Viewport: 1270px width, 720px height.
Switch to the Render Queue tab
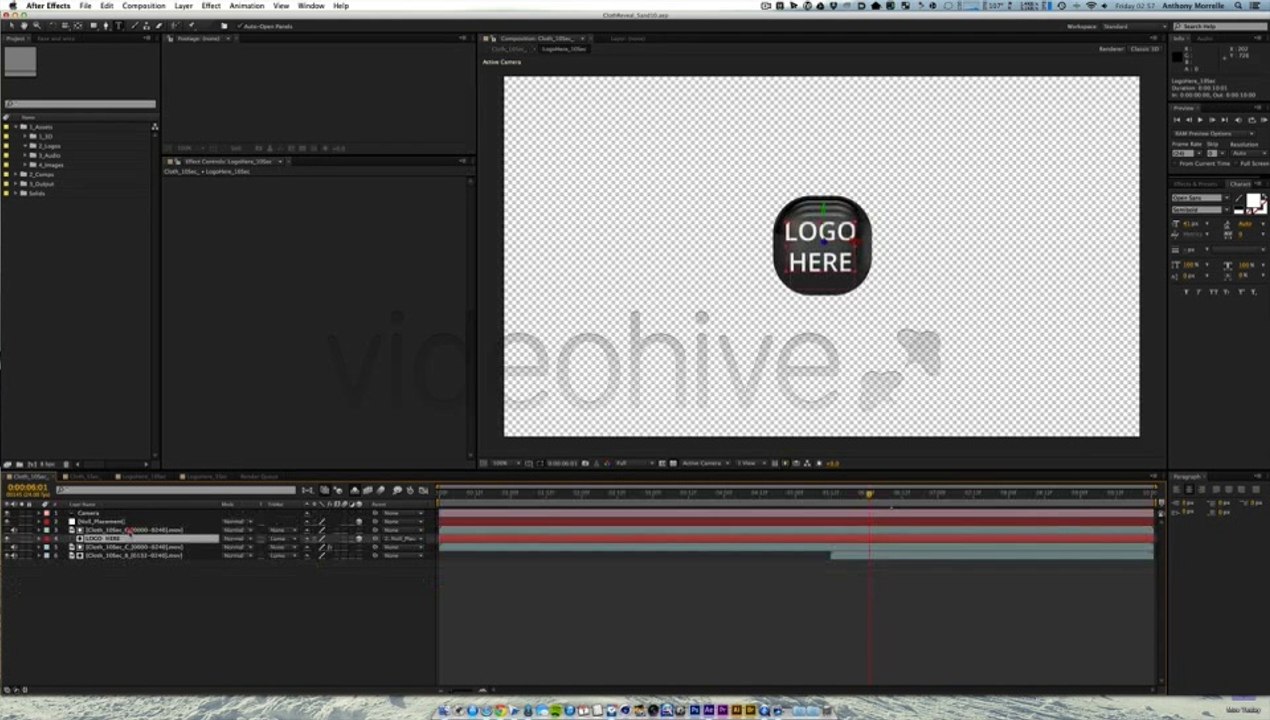(259, 476)
